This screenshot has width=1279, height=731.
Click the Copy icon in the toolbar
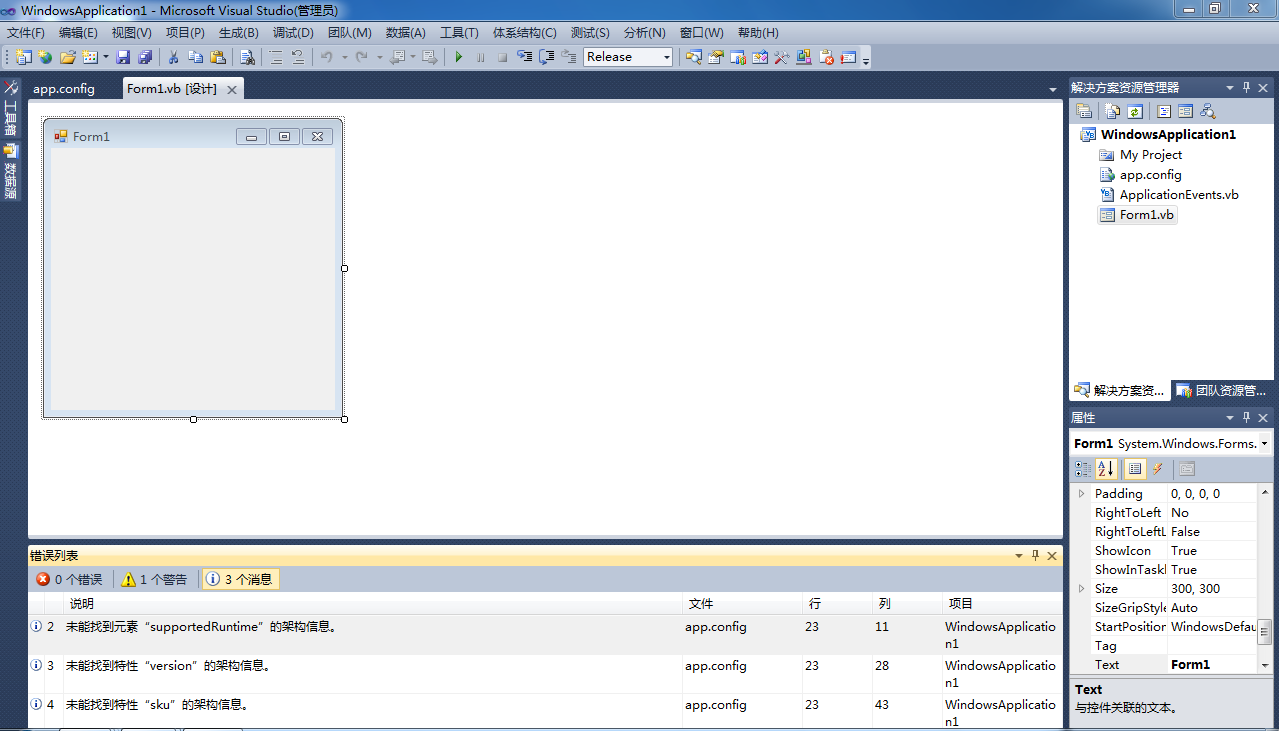click(195, 57)
